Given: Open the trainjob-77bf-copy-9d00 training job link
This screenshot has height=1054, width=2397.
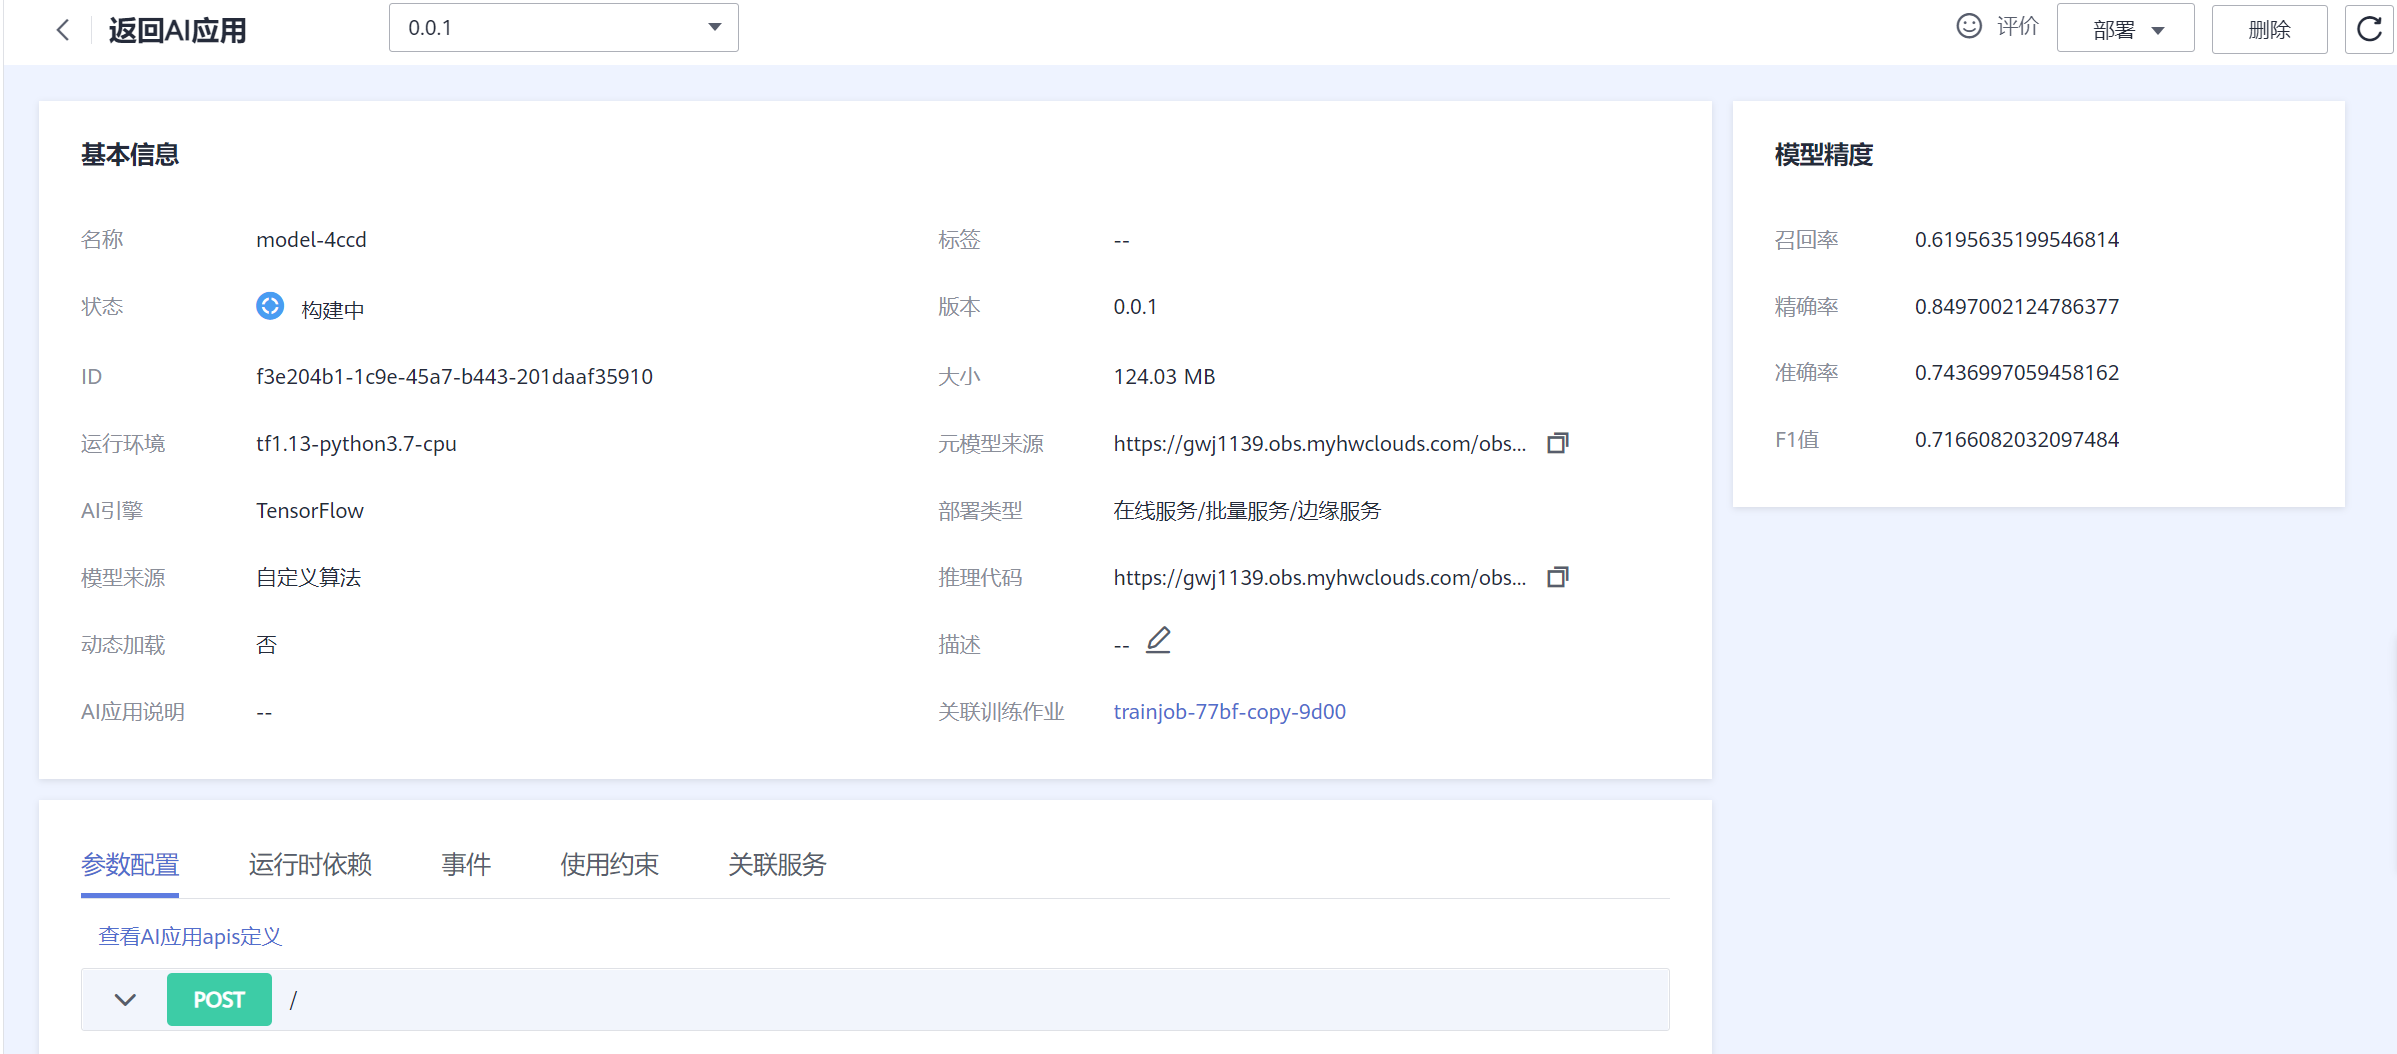Looking at the screenshot, I should tap(1229, 711).
